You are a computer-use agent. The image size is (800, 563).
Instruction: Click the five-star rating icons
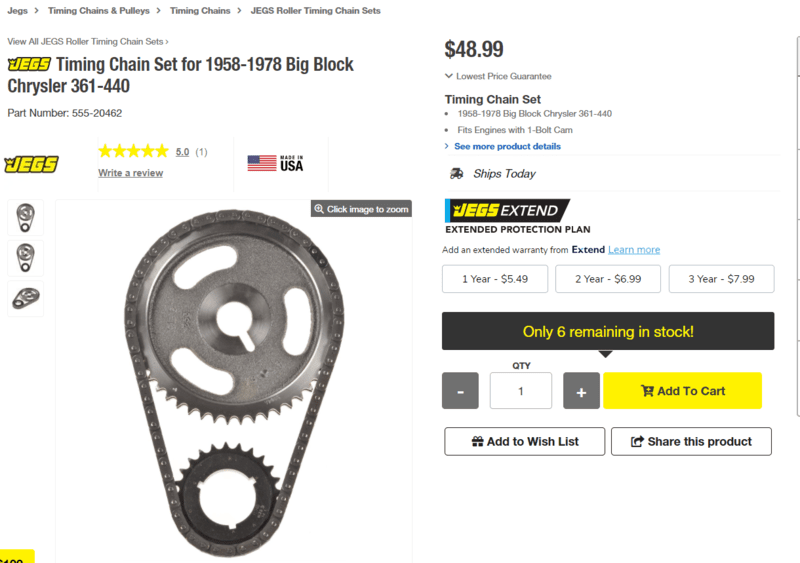(133, 152)
